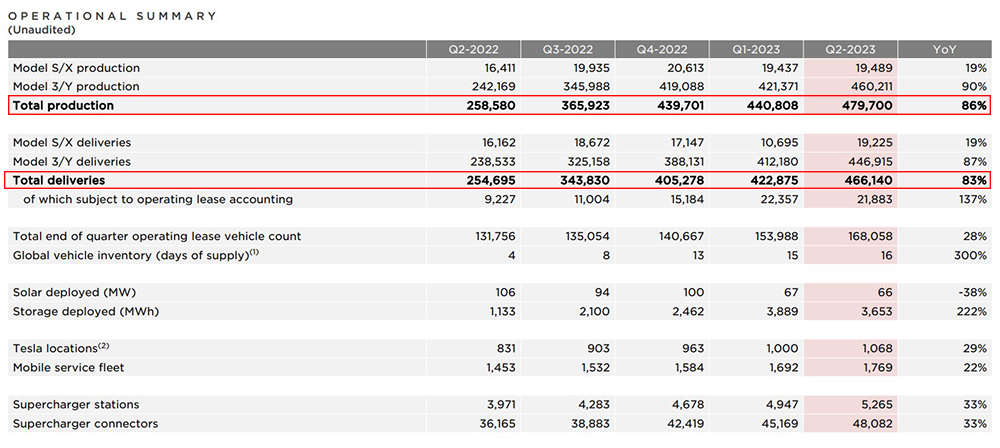Select Total deliveries value 405,278
This screenshot has width=1000, height=448.
677,180
